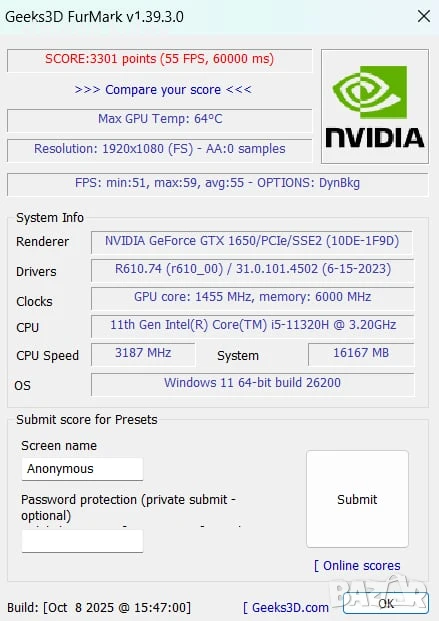Focus the Screen name field with Anonymous
This screenshot has height=621, width=439.
82,469
